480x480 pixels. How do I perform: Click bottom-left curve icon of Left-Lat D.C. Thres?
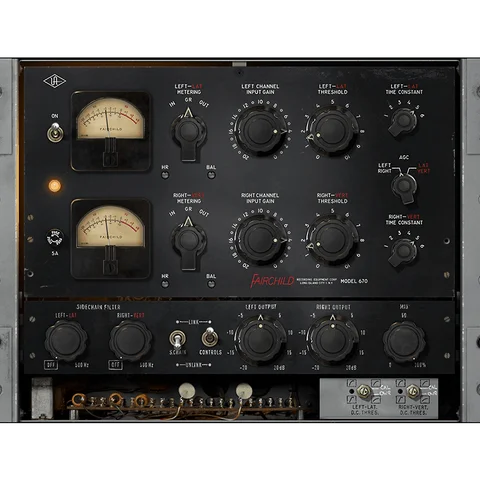tap(351, 399)
